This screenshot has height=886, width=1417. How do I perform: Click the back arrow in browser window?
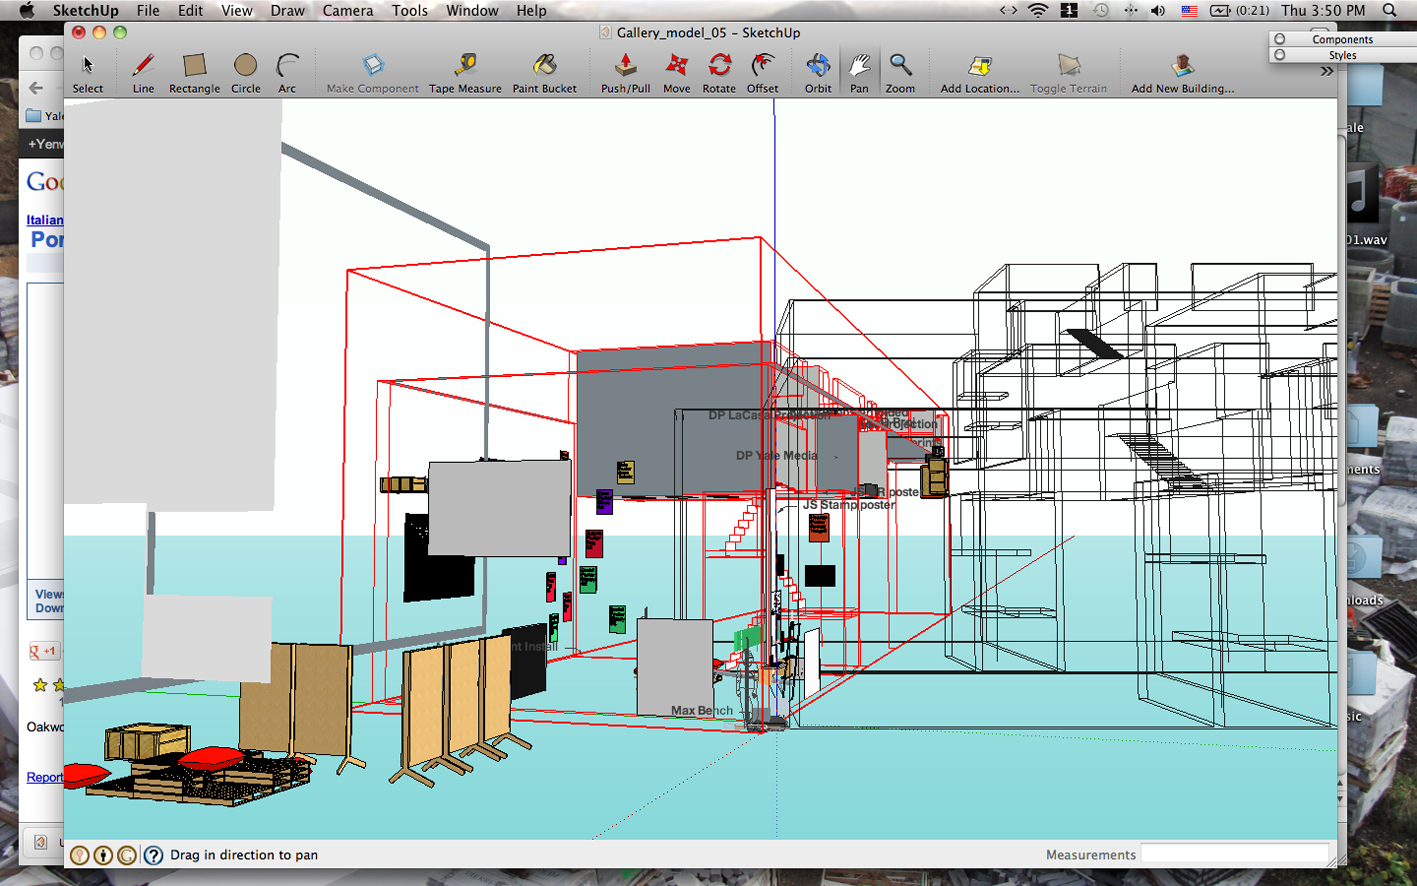click(x=36, y=88)
